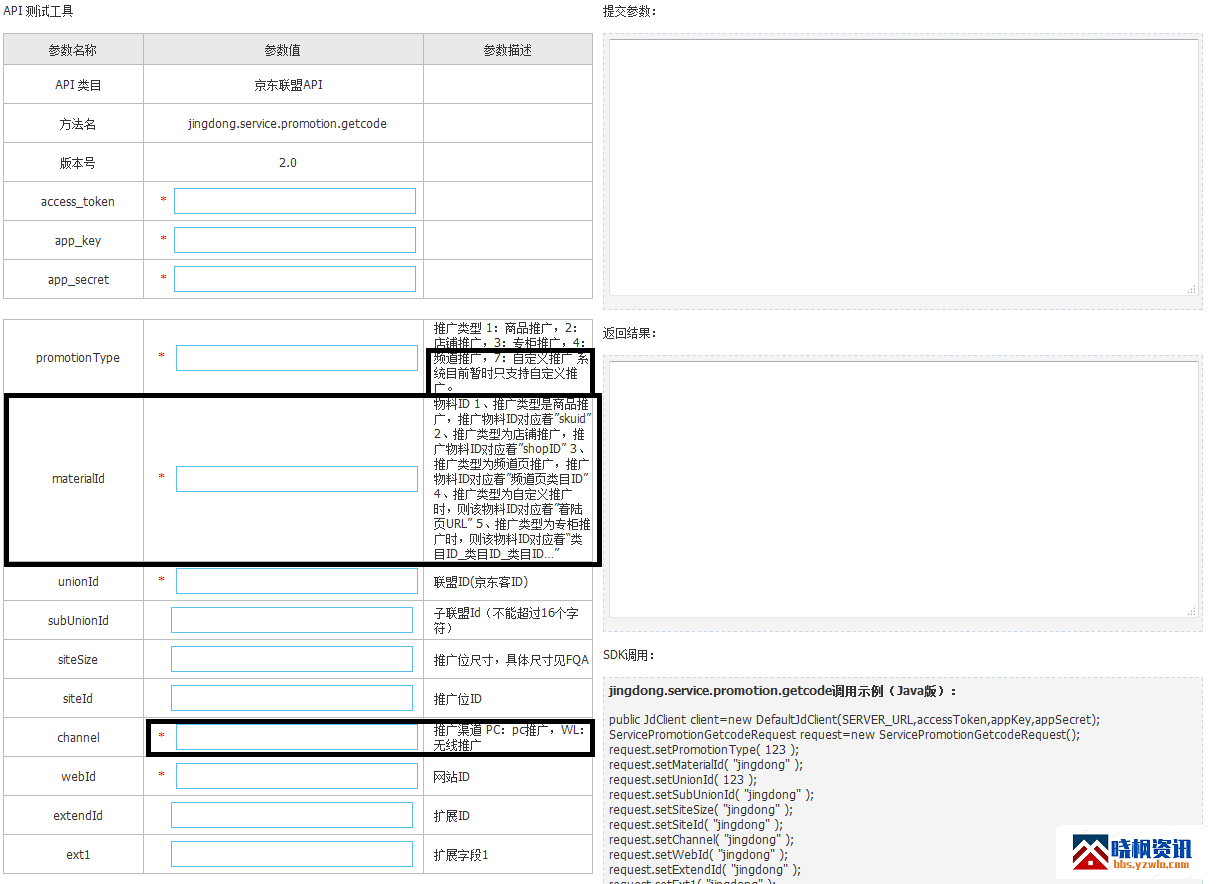The height and width of the screenshot is (884, 1220).
Task: Click the 子联盟Id description text
Action: click(x=506, y=620)
